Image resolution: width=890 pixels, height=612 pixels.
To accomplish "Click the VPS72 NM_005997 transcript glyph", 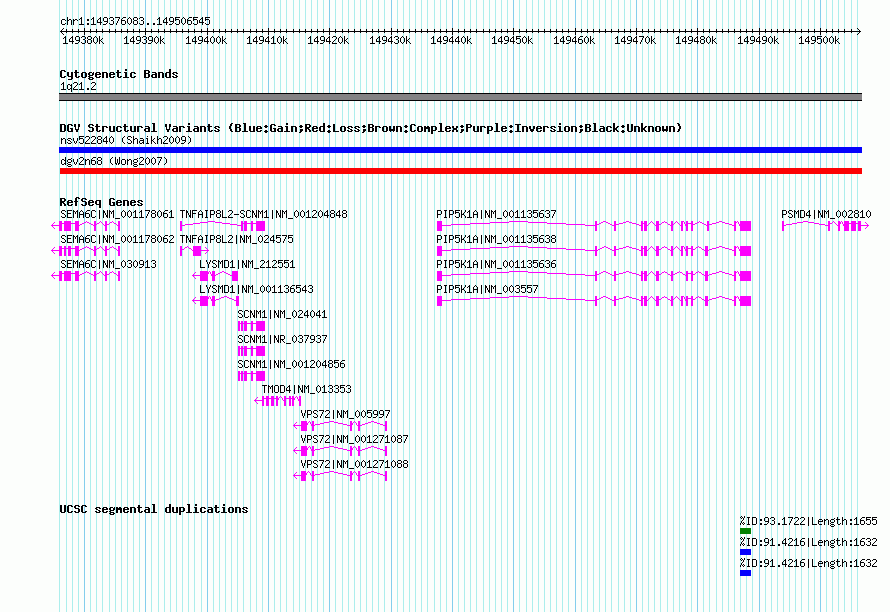I will click(341, 426).
